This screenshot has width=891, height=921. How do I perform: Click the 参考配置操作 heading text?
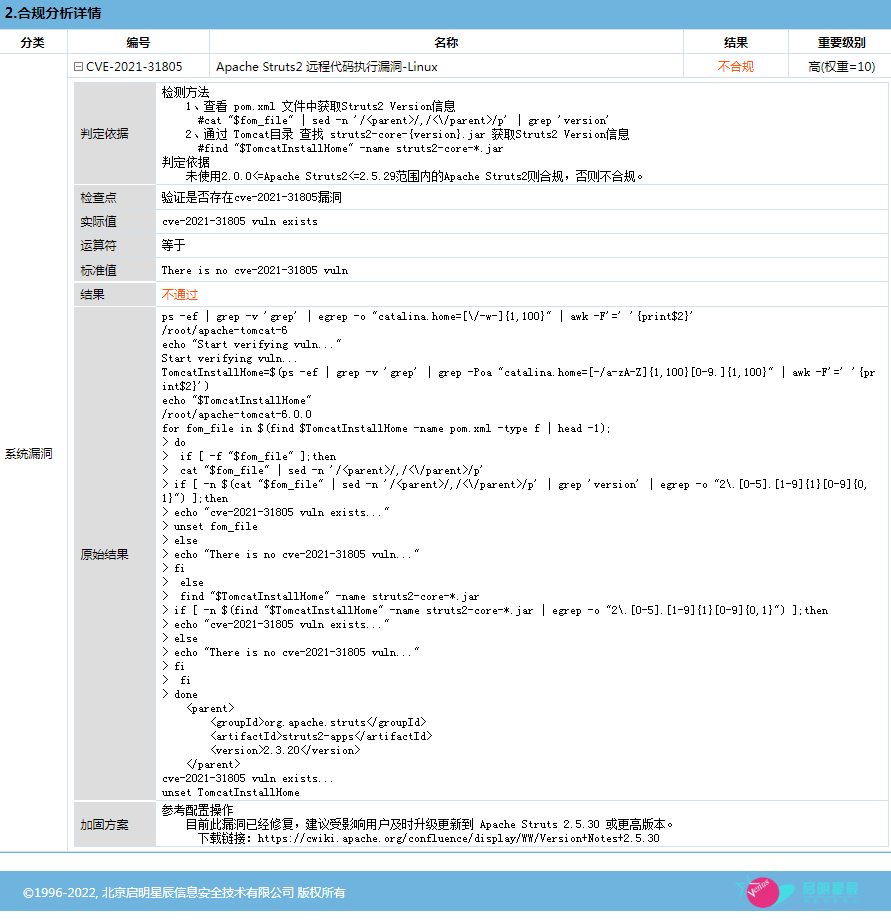point(197,811)
